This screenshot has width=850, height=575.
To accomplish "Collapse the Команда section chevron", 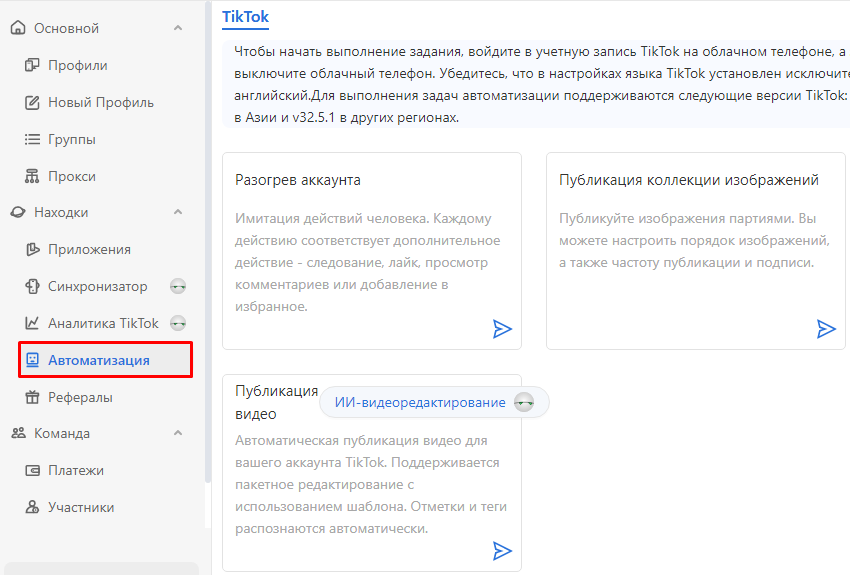I will point(178,433).
